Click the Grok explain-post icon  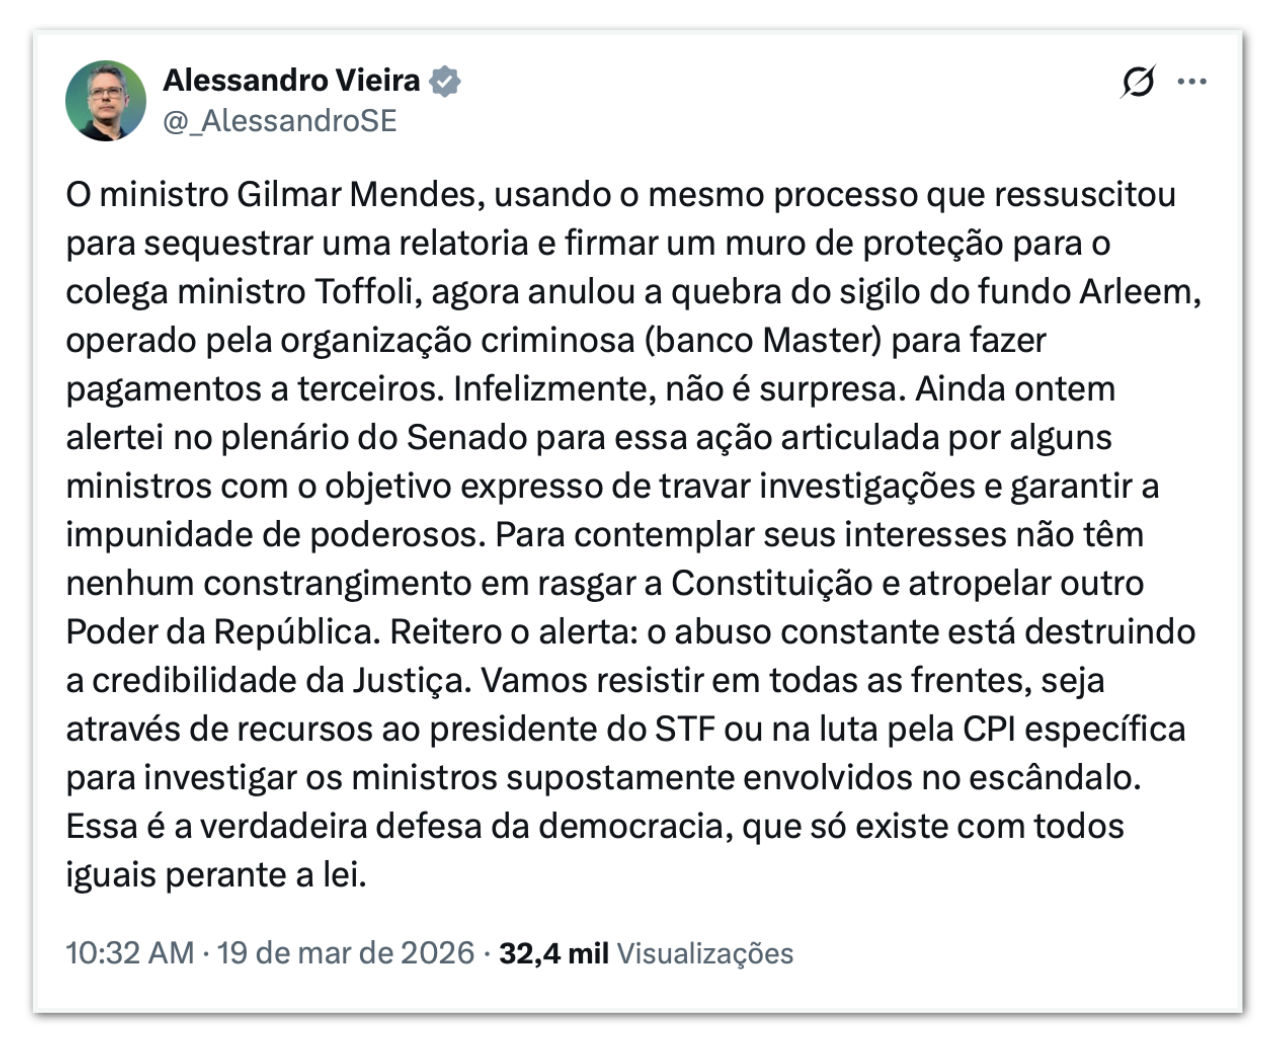coord(1138,82)
